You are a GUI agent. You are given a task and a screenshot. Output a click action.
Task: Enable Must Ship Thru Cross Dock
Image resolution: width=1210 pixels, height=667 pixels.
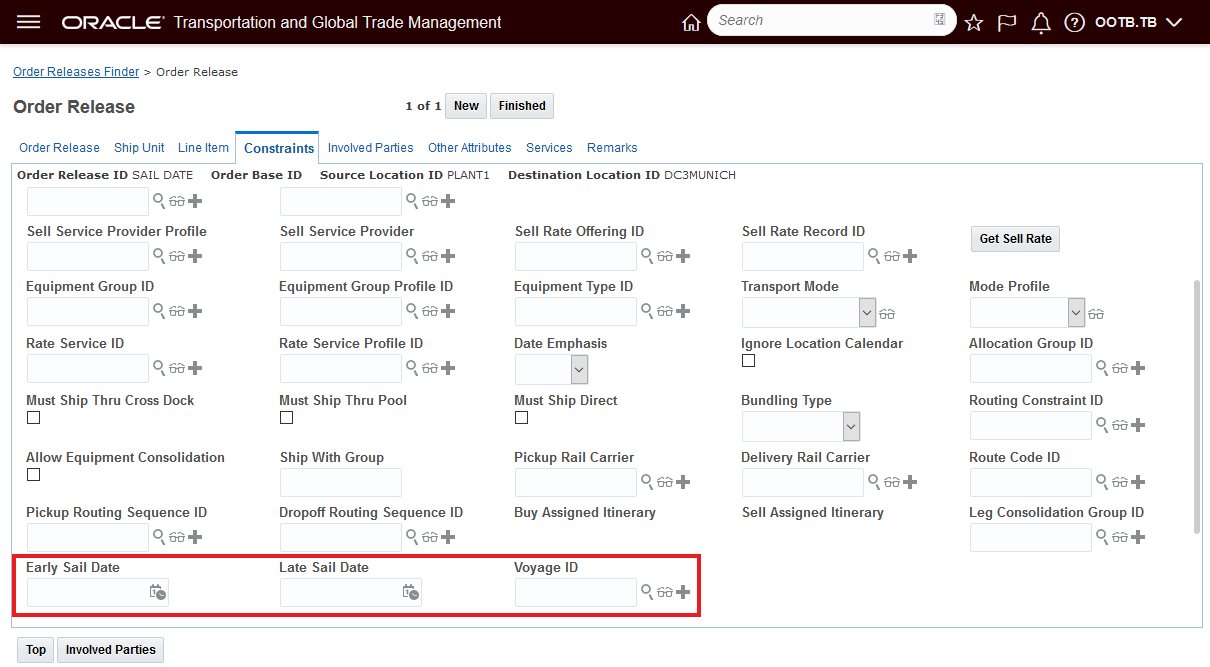[33, 418]
